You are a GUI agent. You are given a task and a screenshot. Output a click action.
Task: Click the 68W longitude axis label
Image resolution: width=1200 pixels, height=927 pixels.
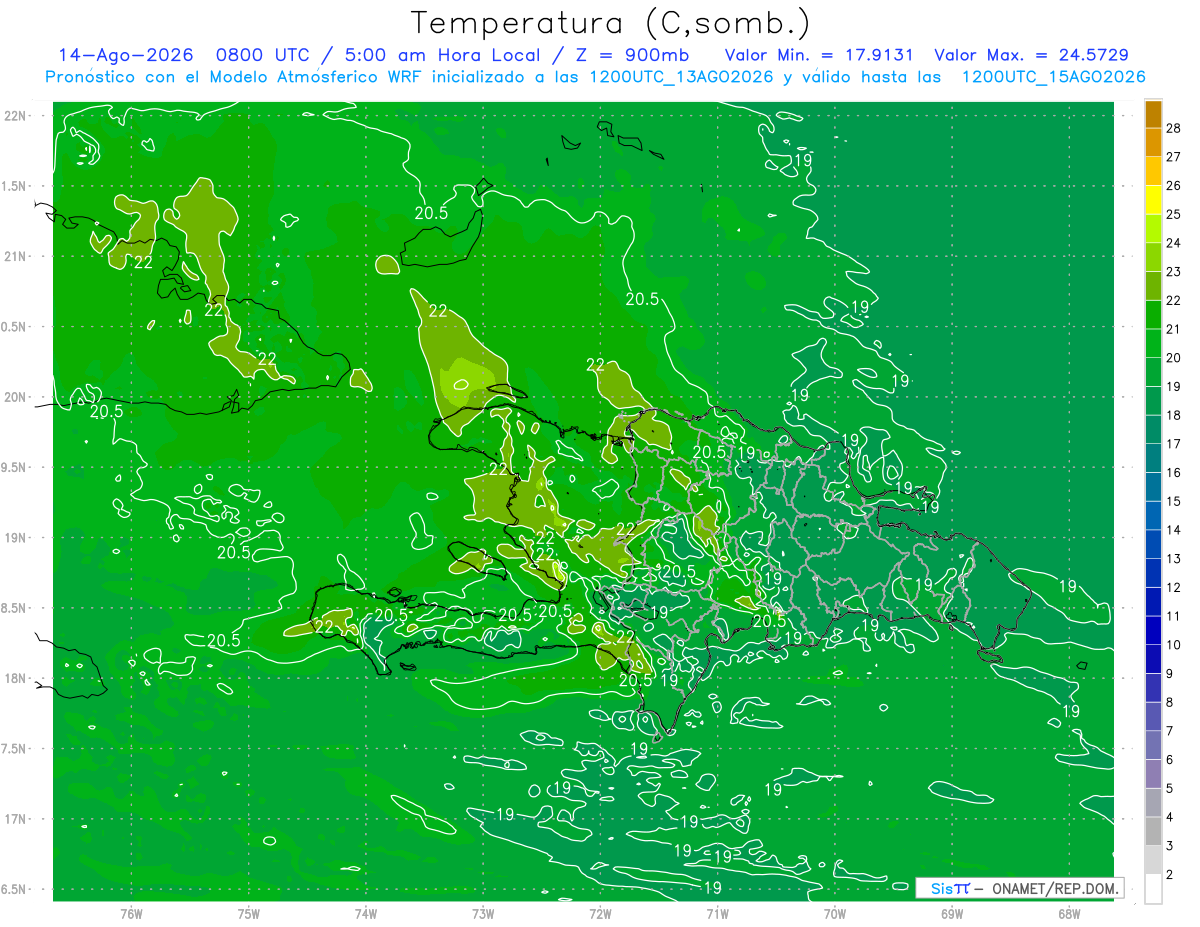coord(1068,913)
